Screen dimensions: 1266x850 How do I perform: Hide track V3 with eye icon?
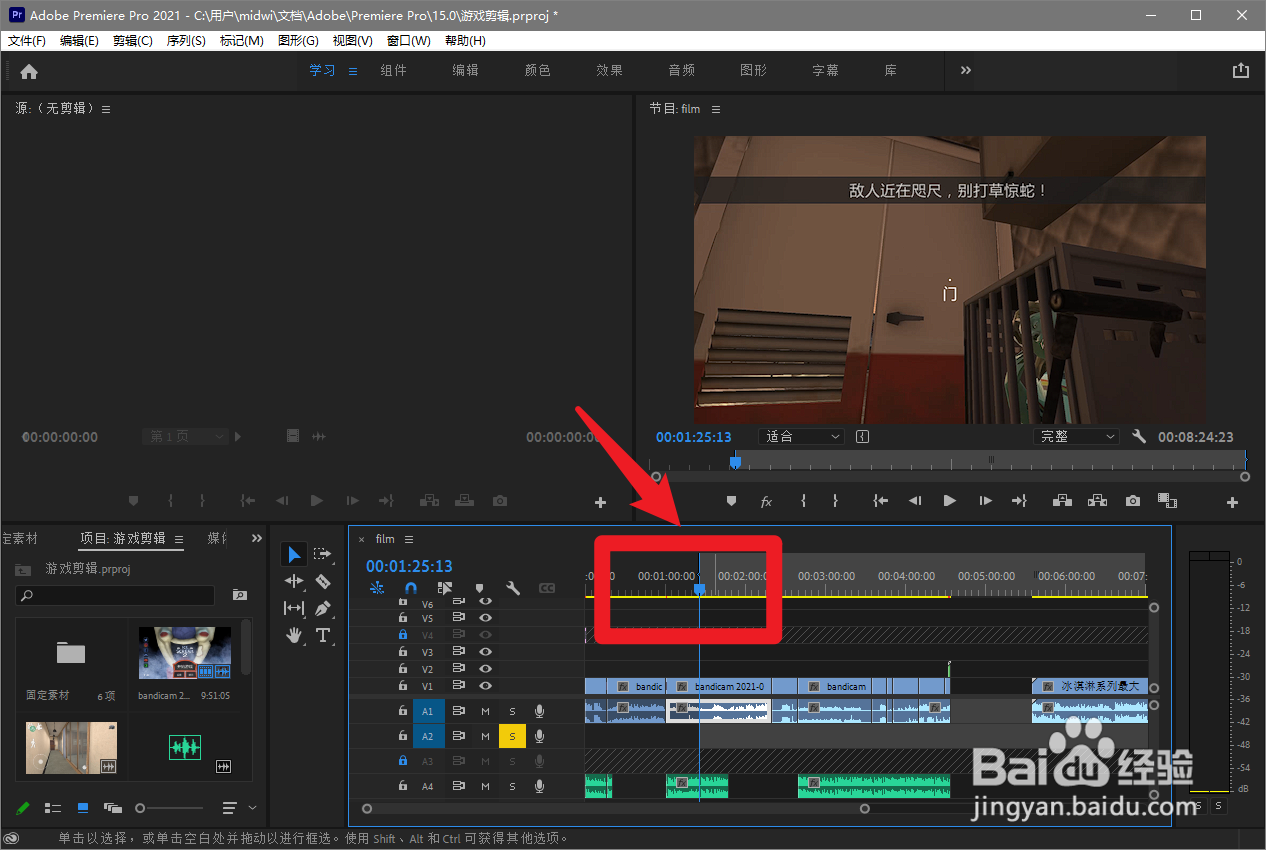(485, 652)
